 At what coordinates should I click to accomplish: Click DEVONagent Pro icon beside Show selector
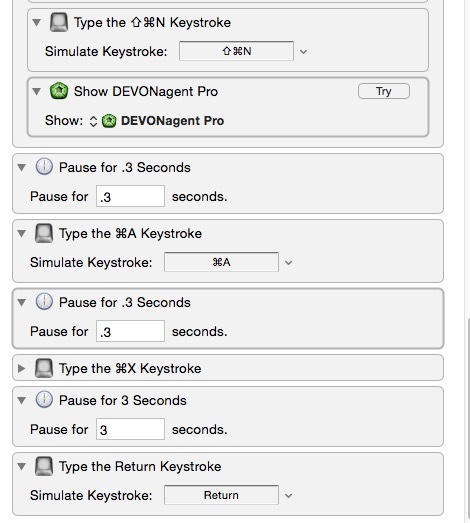pos(109,121)
